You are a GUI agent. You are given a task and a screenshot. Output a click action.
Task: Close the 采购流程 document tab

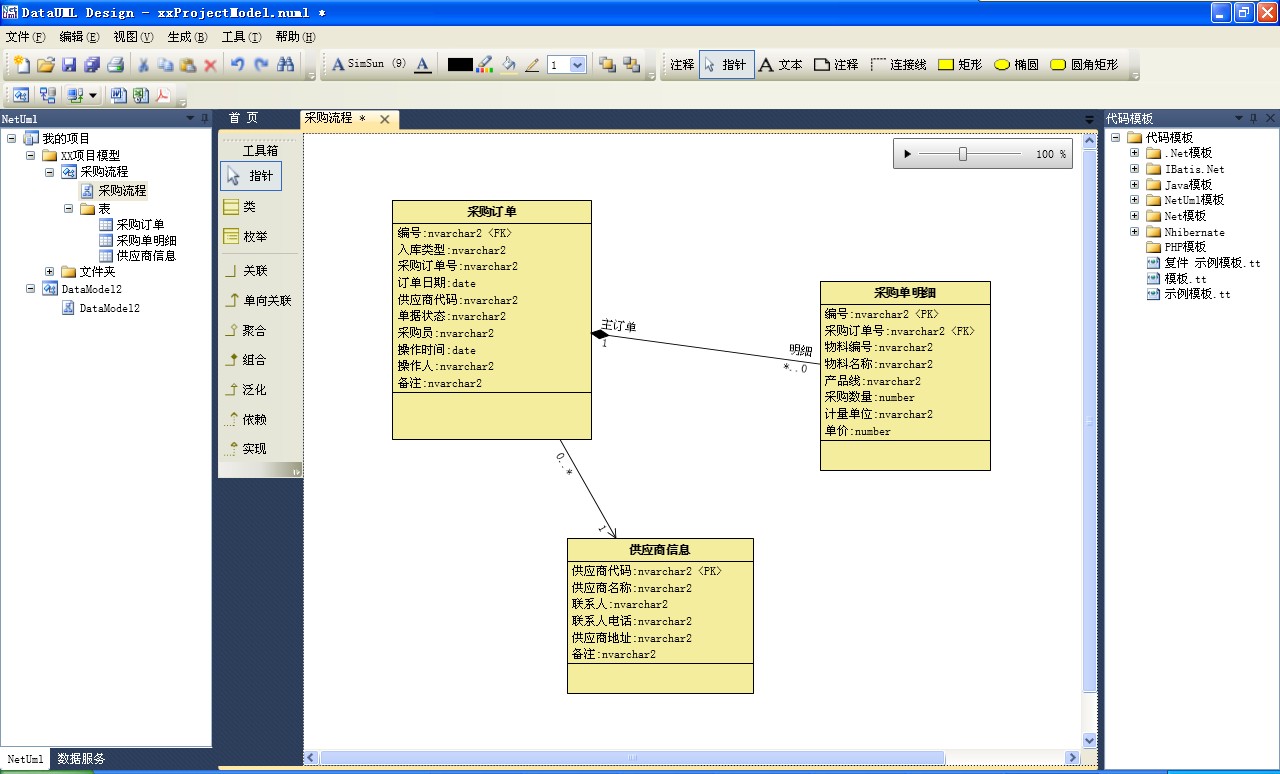[x=384, y=119]
